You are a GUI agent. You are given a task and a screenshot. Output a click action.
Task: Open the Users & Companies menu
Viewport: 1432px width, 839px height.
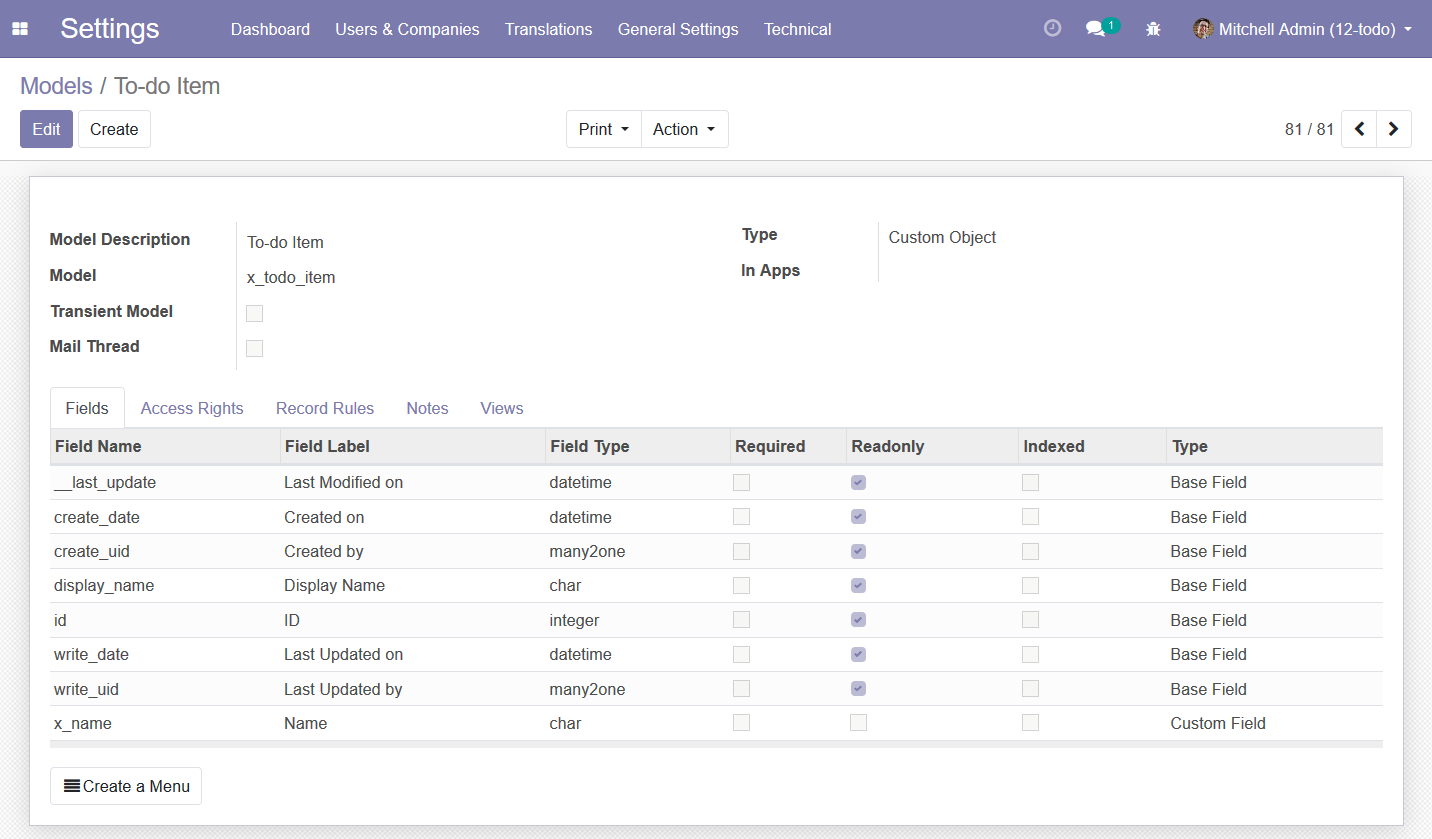tap(407, 29)
